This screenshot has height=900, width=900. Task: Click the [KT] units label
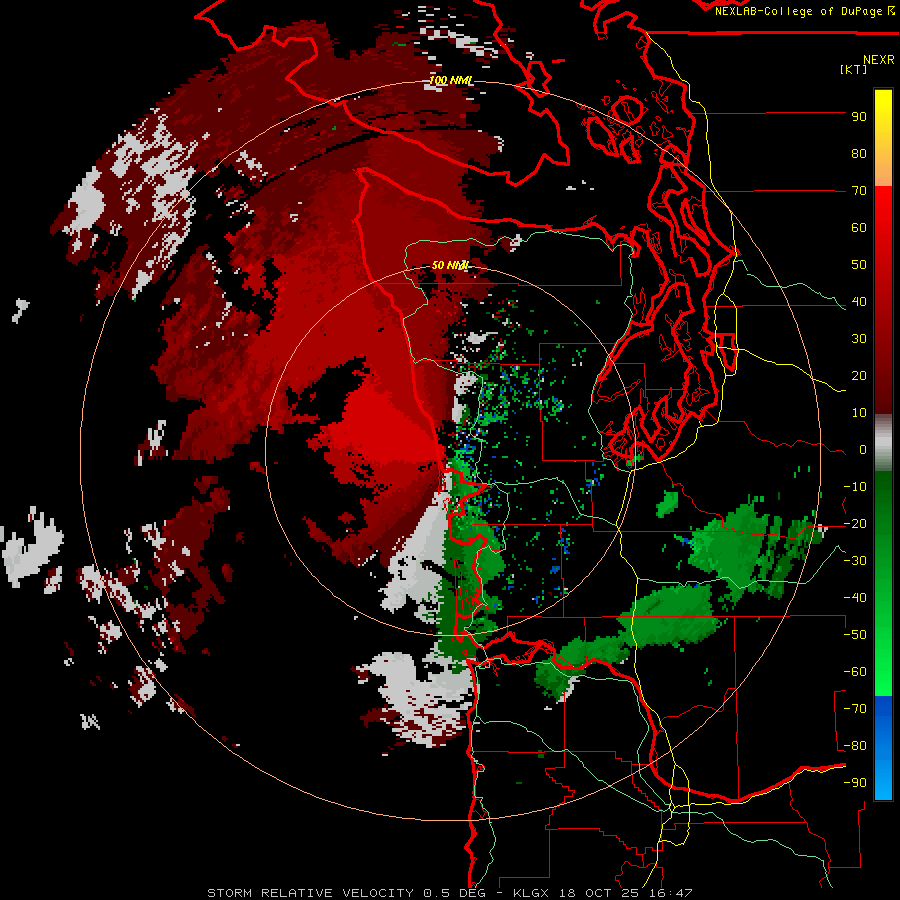click(853, 69)
